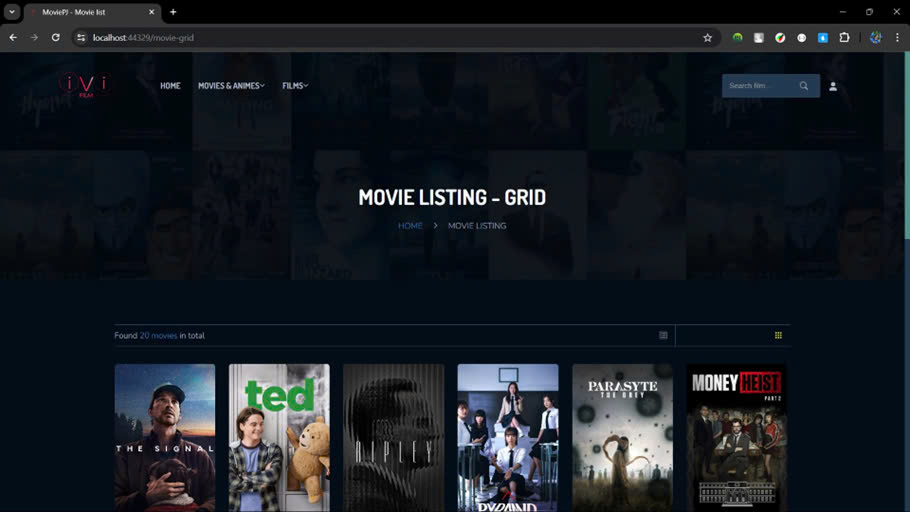This screenshot has width=910, height=512.
Task: Open The Signal movie poster
Action: coord(165,438)
